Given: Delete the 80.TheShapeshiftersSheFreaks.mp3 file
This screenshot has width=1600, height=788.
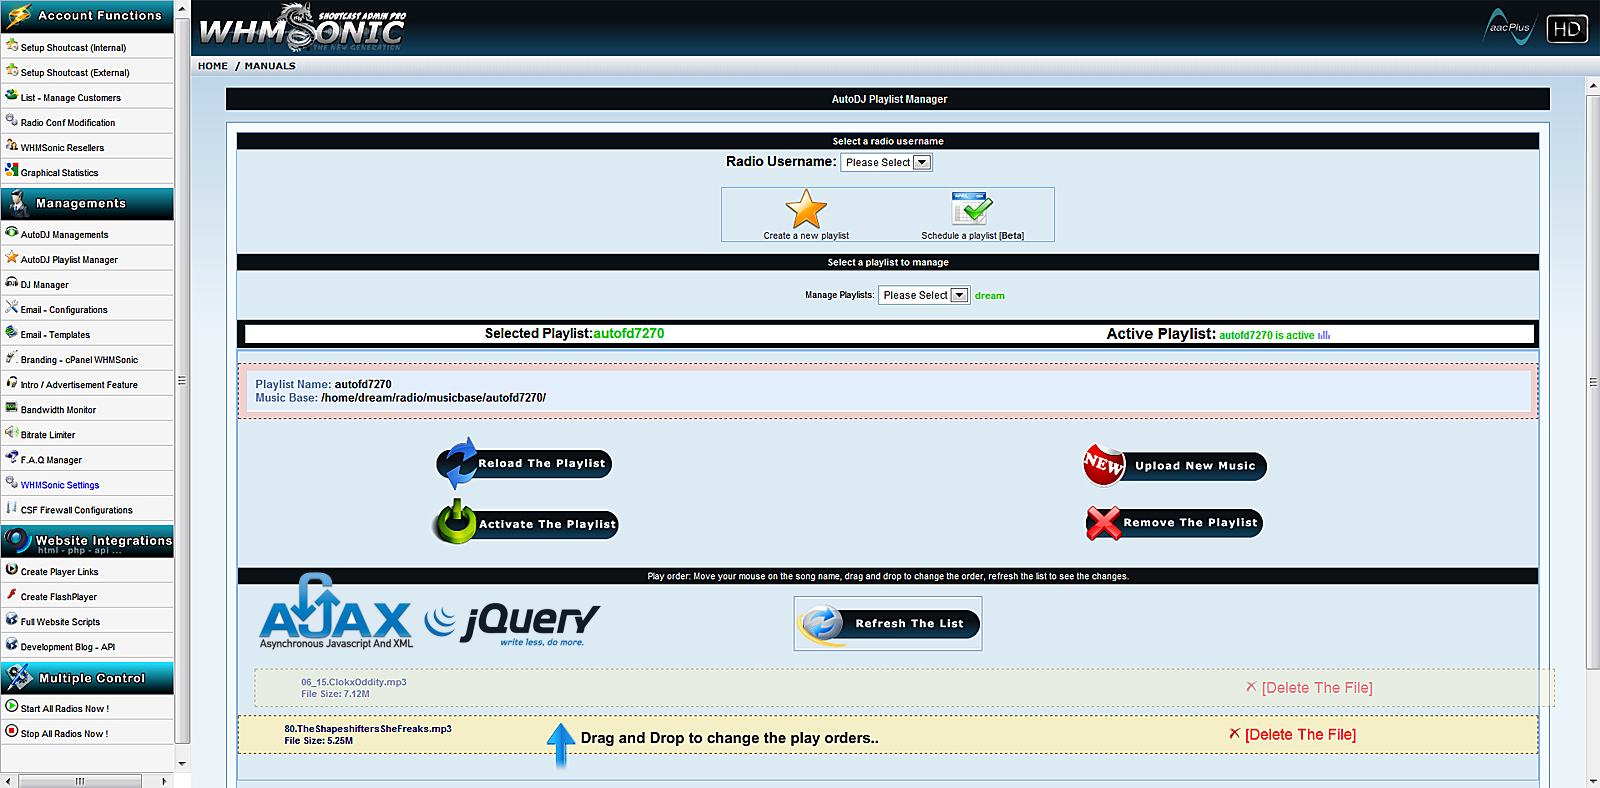Looking at the screenshot, I should click(x=1292, y=735).
